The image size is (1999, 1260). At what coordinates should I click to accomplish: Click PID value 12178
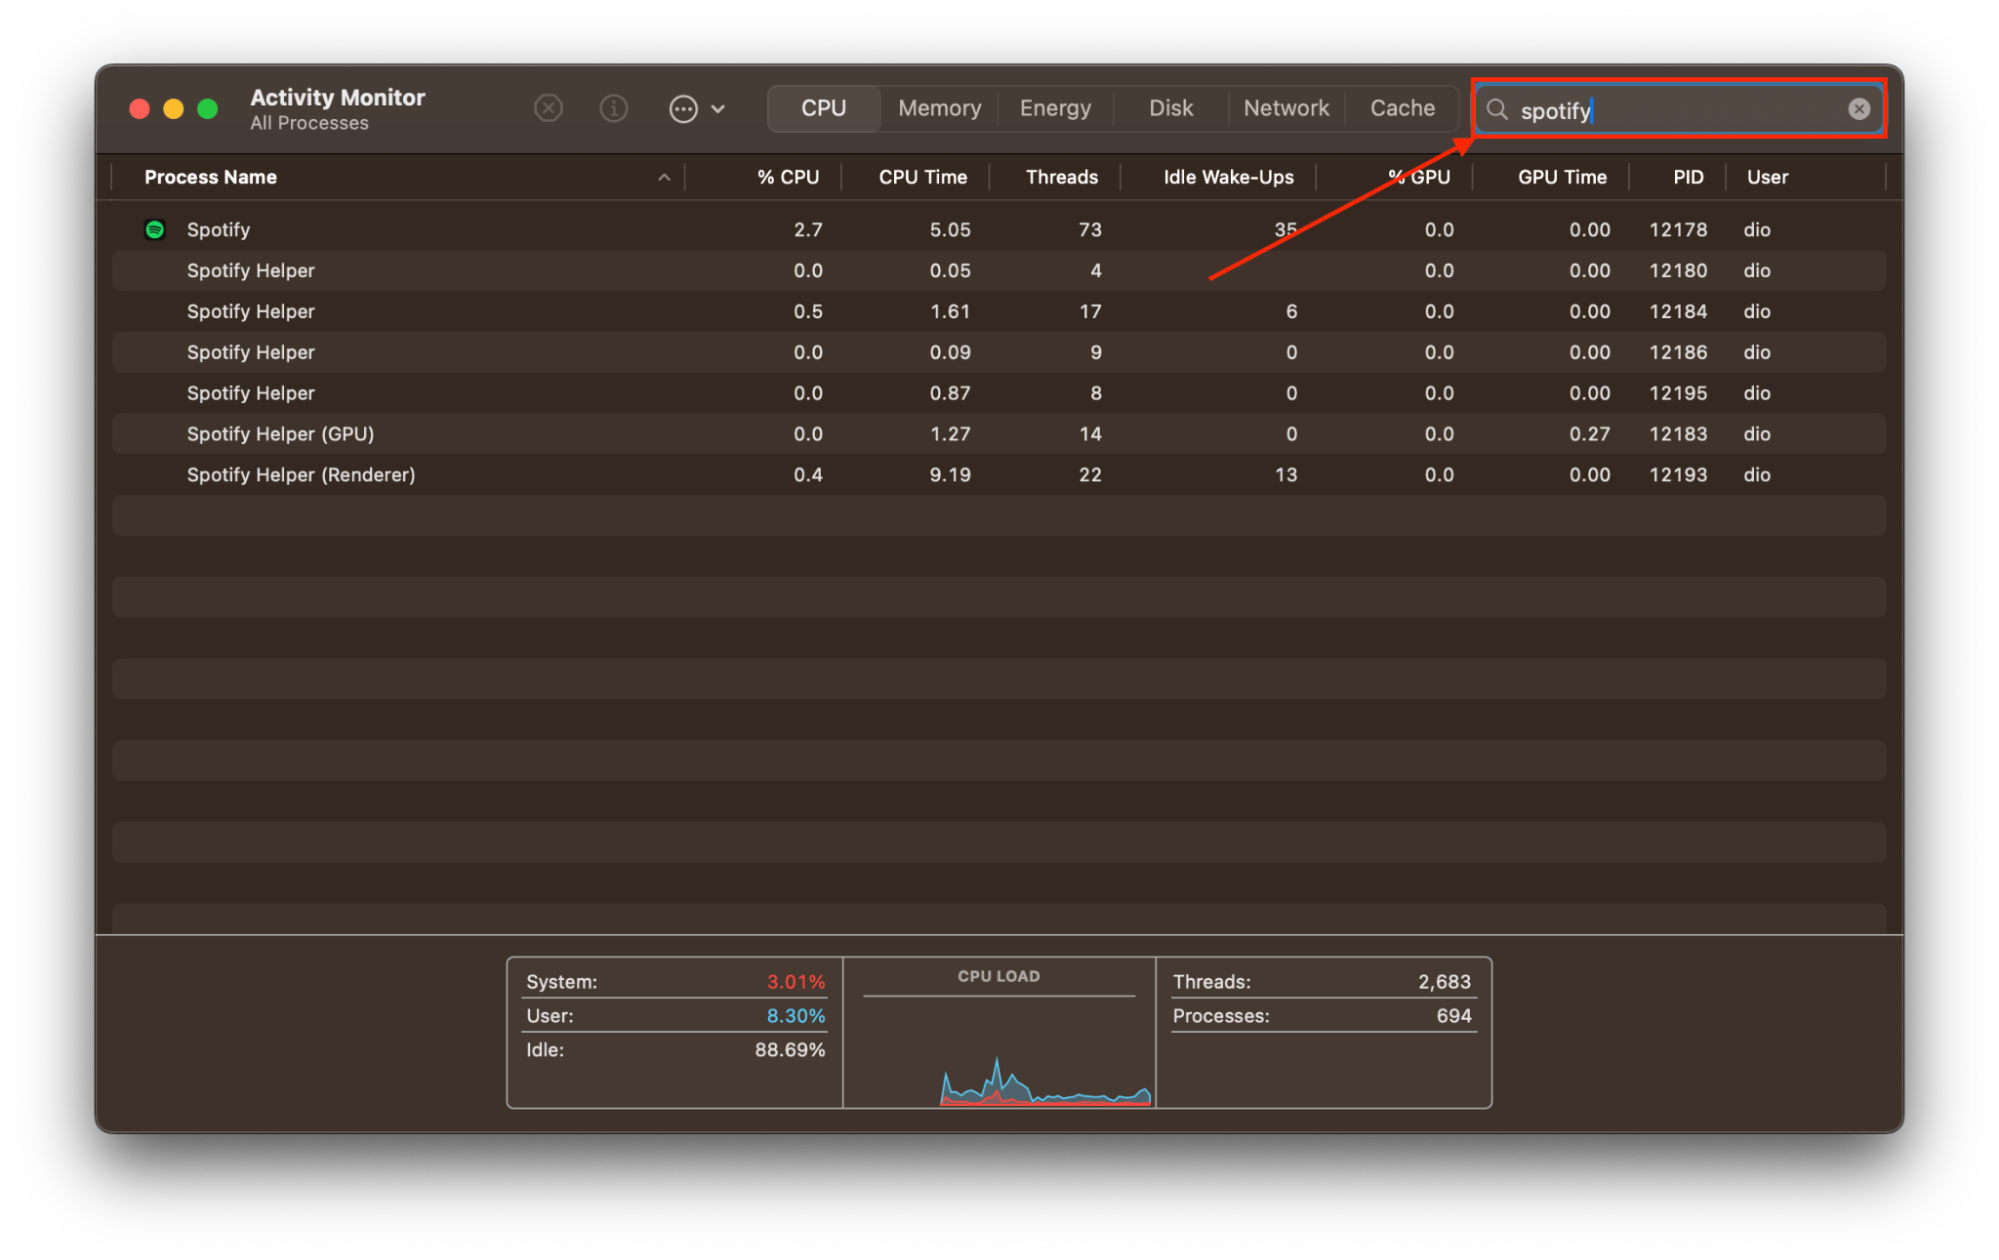coord(1678,230)
